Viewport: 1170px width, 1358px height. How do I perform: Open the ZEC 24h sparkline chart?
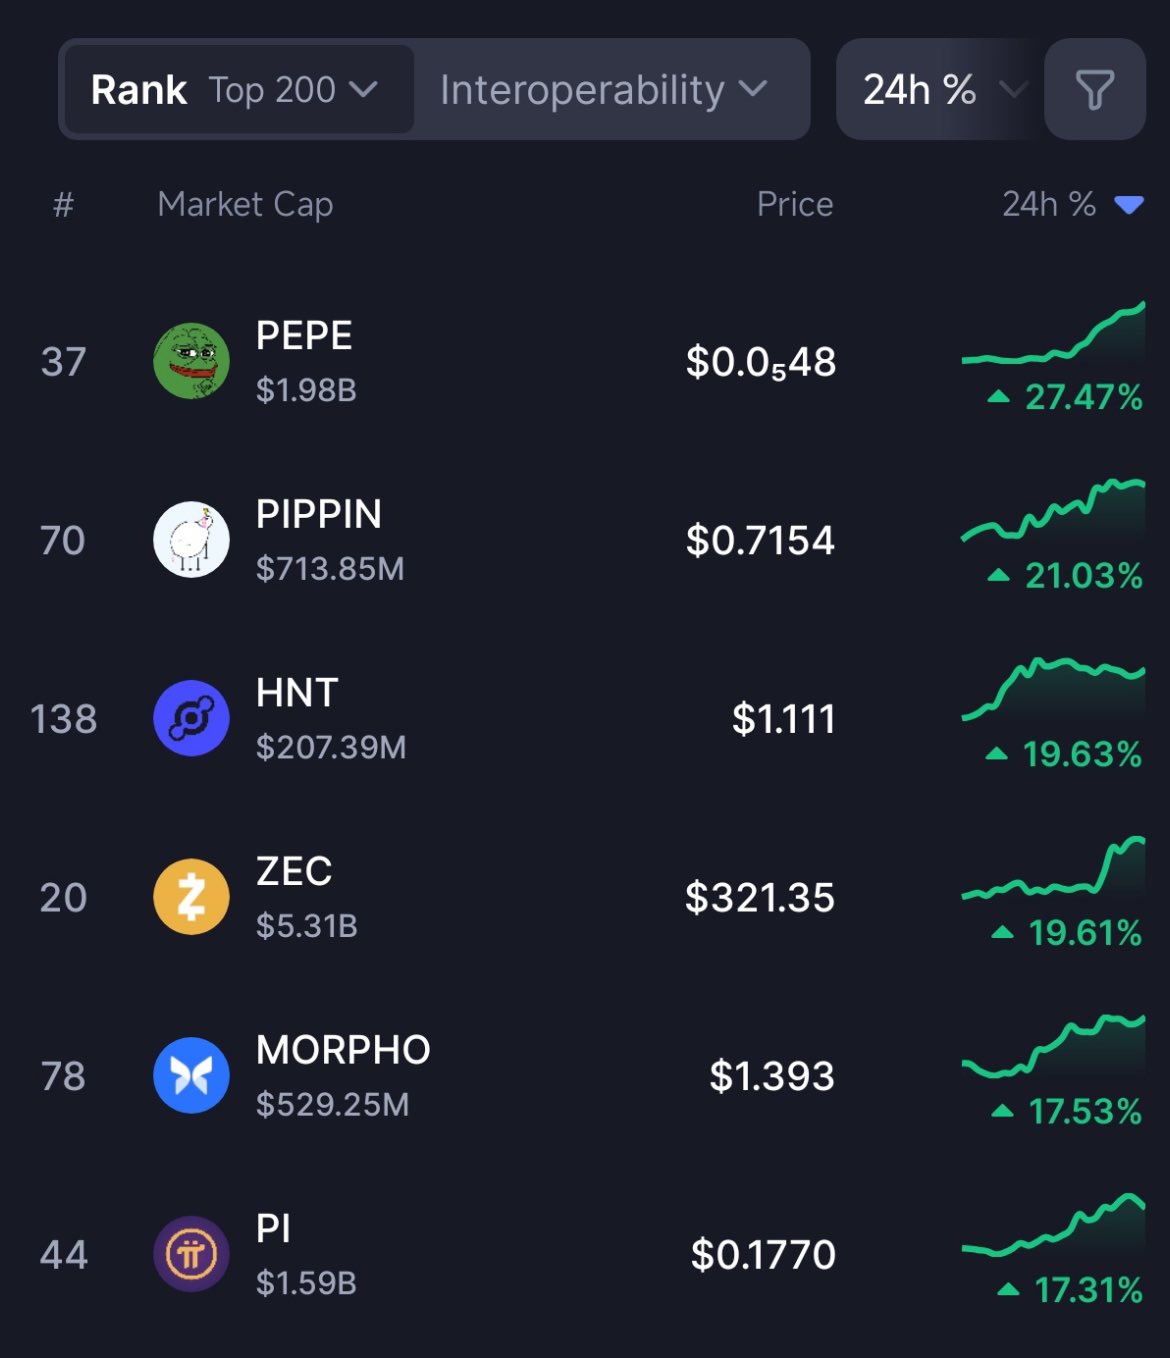tap(1053, 870)
